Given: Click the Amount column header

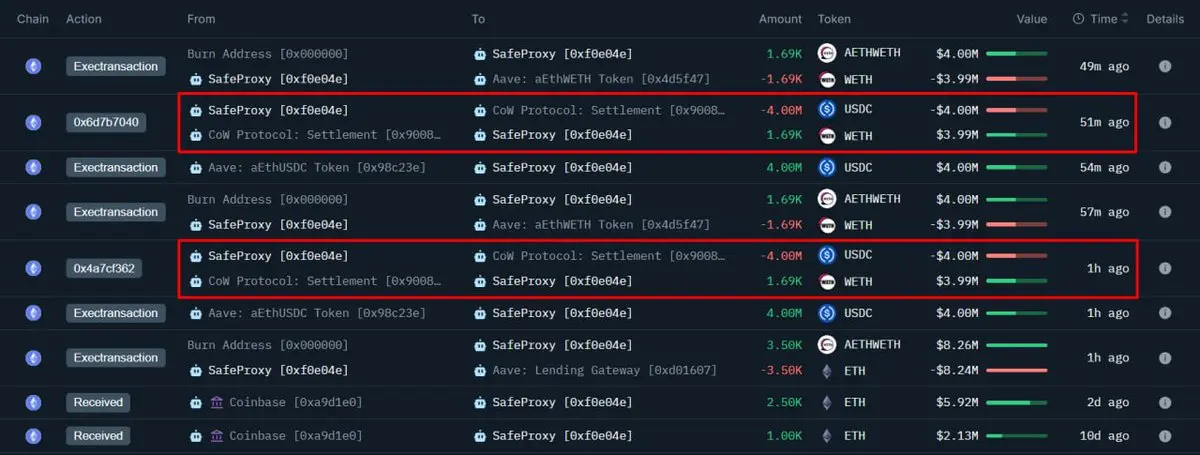Looking at the screenshot, I should (x=780, y=19).
